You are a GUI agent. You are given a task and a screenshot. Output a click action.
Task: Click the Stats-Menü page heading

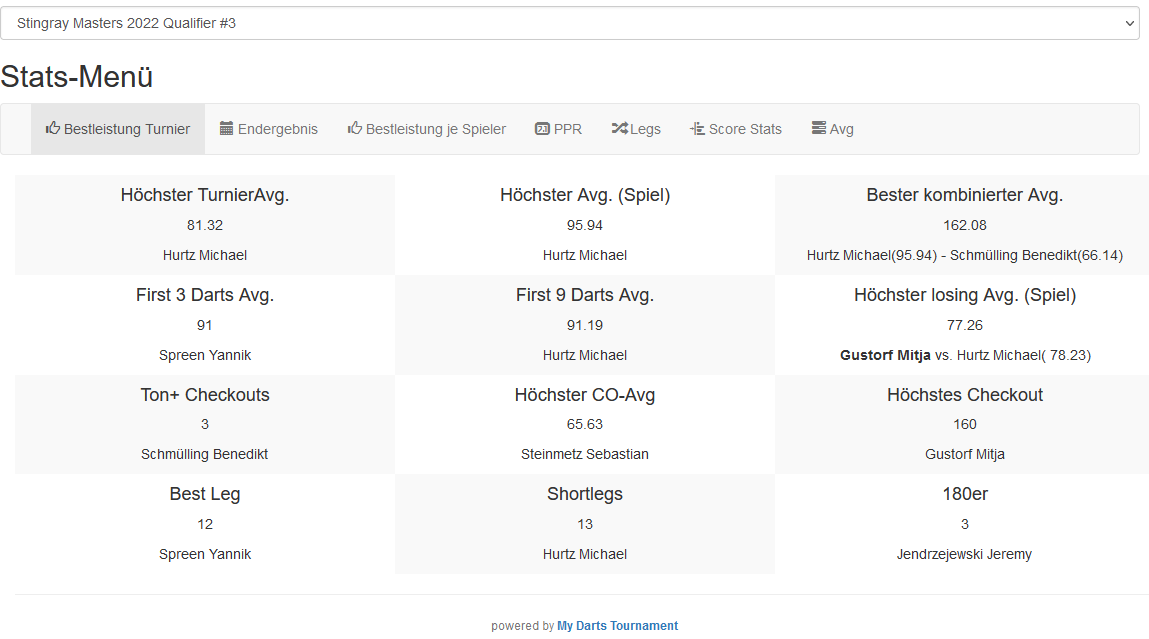point(77,77)
